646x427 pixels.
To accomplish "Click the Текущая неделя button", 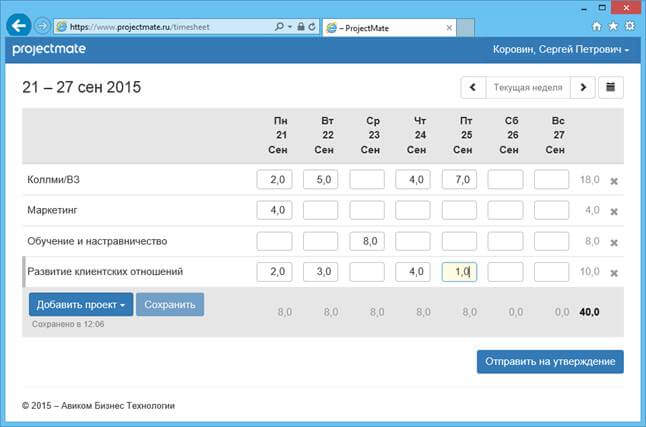I will [527, 87].
